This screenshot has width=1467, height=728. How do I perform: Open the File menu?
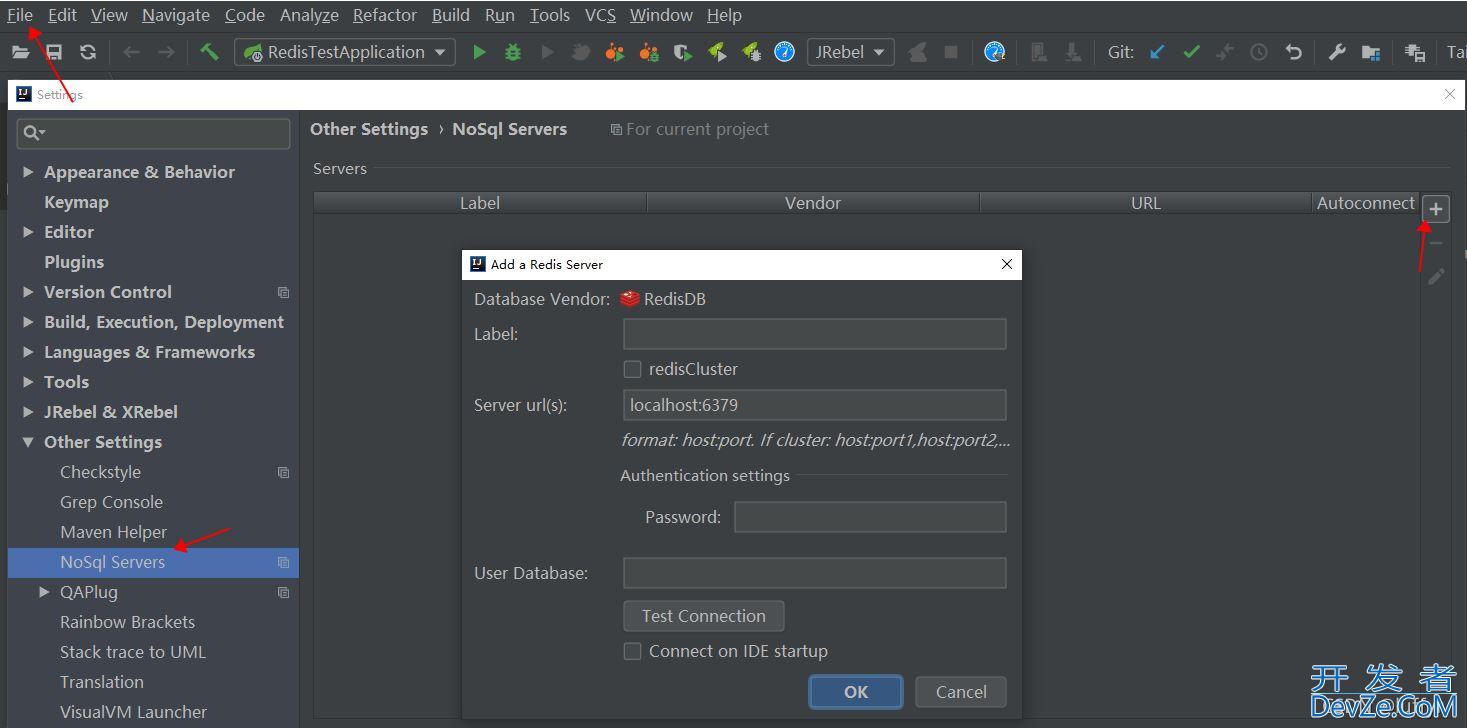point(20,15)
